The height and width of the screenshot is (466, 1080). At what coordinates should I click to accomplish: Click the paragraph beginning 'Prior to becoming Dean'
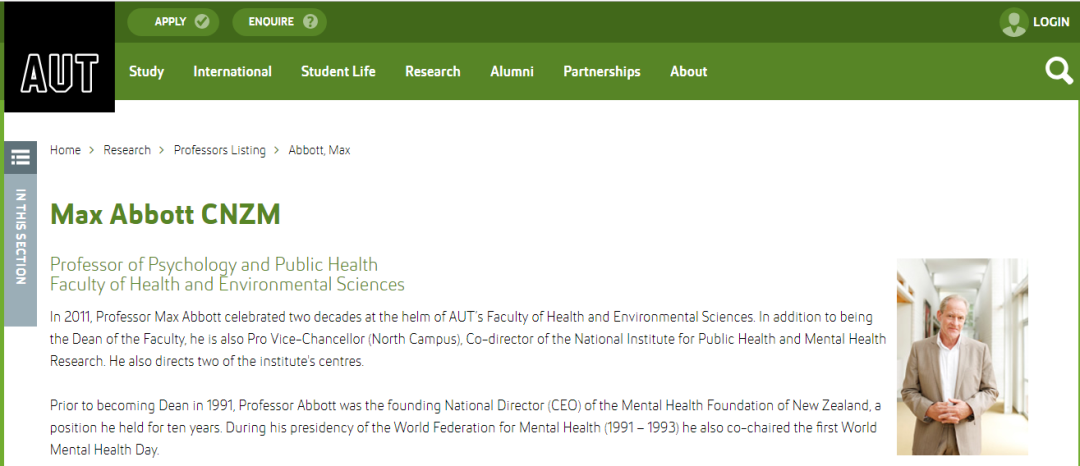coord(465,427)
